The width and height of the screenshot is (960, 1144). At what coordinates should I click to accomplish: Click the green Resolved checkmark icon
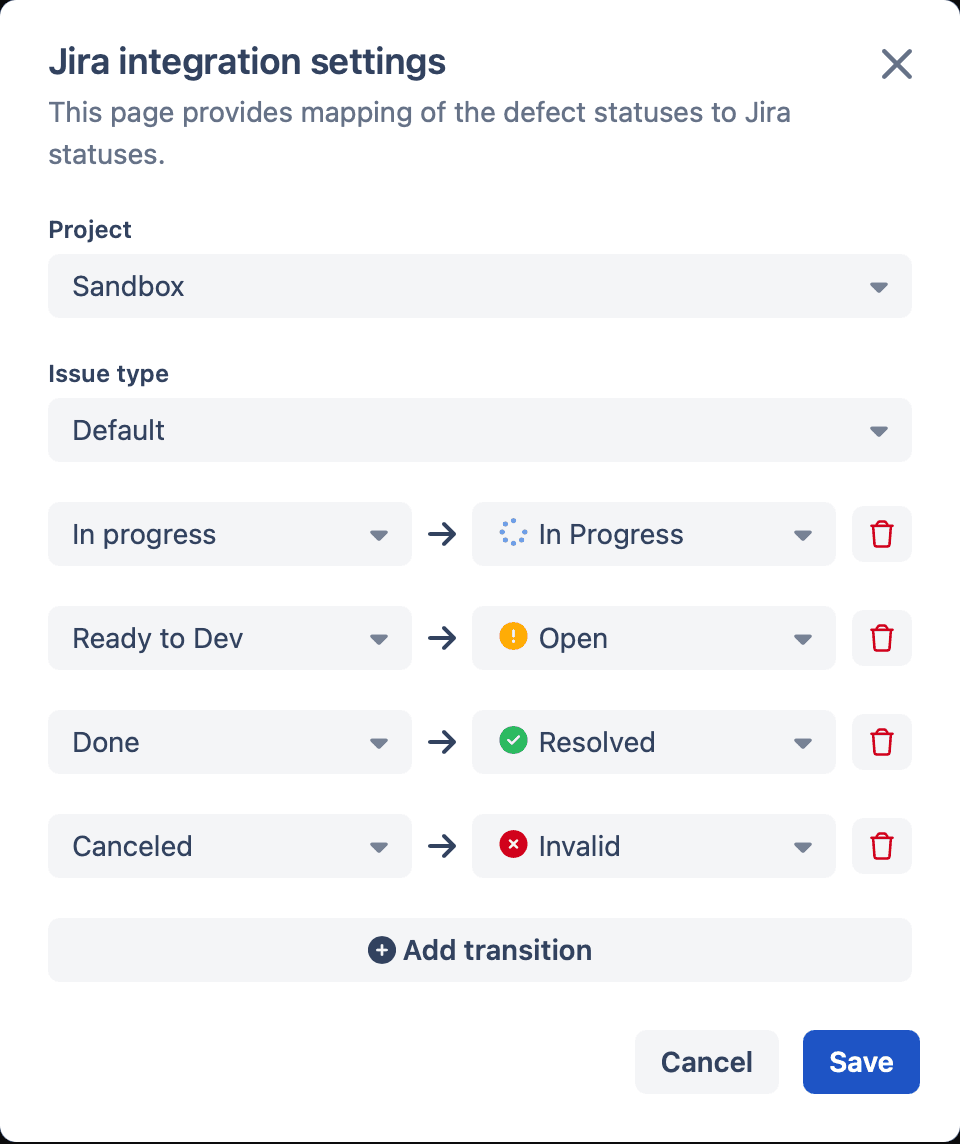(x=513, y=740)
